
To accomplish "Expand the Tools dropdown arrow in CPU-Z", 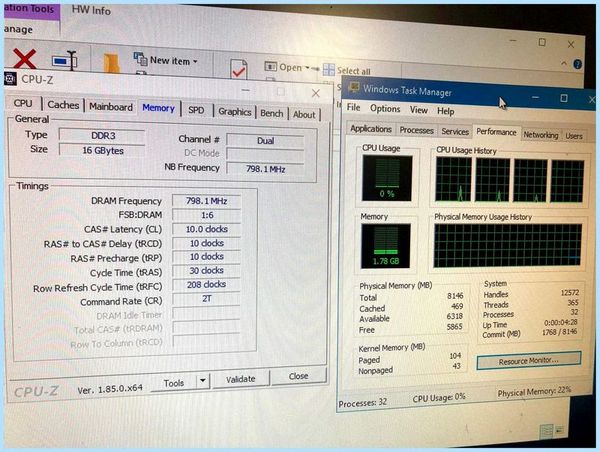I will (x=203, y=381).
